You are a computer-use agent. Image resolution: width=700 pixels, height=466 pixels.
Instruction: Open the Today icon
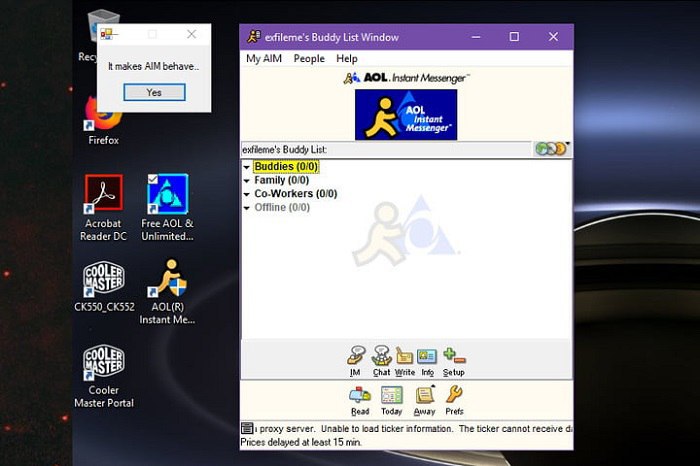(x=392, y=401)
